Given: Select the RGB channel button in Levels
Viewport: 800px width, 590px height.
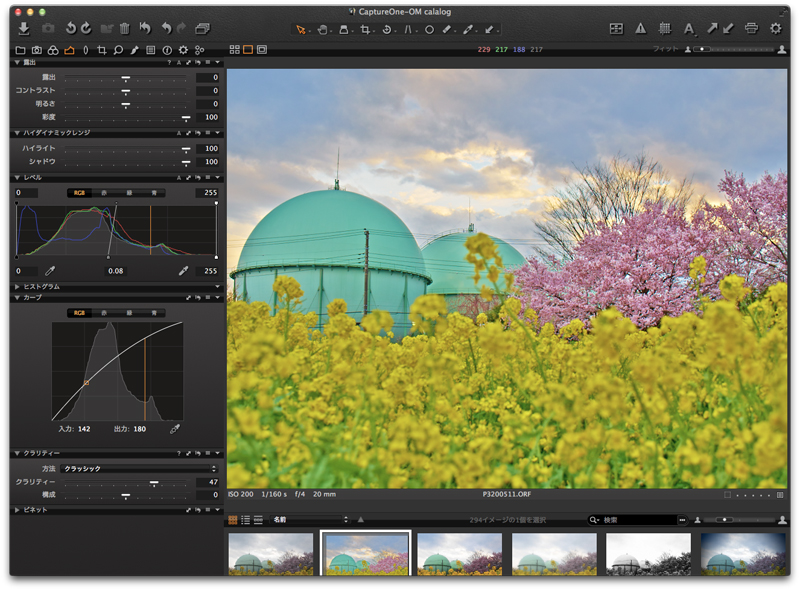Looking at the screenshot, I should click(80, 192).
